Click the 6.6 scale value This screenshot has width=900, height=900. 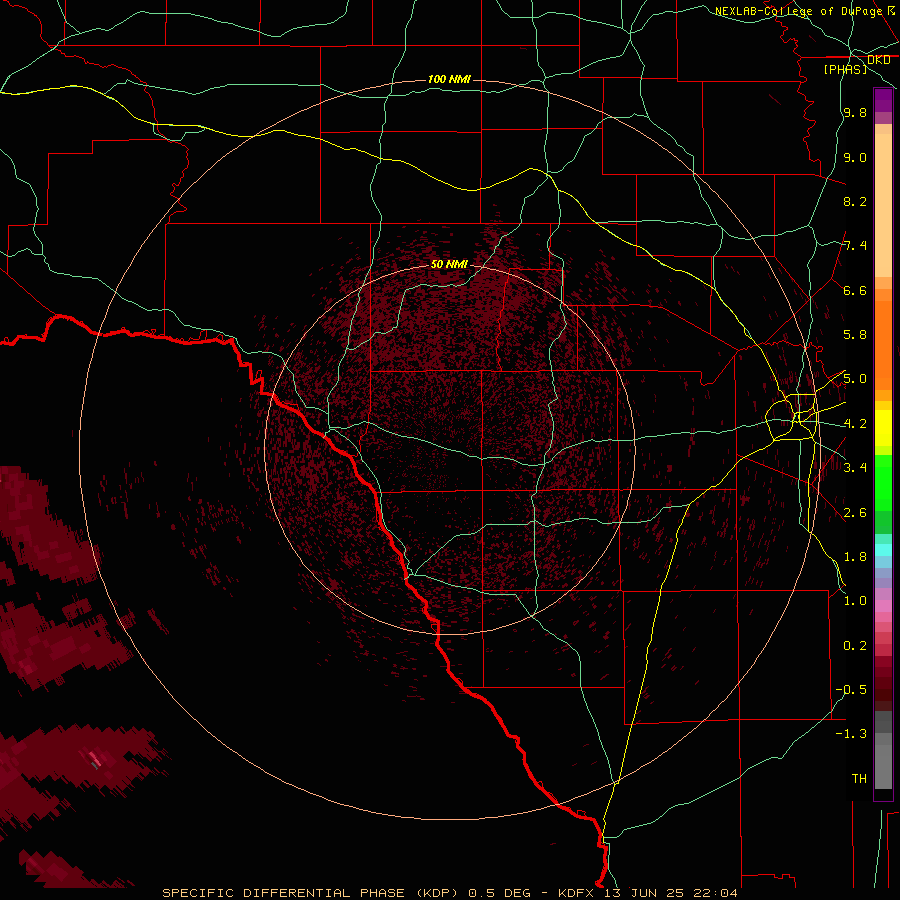click(x=855, y=290)
